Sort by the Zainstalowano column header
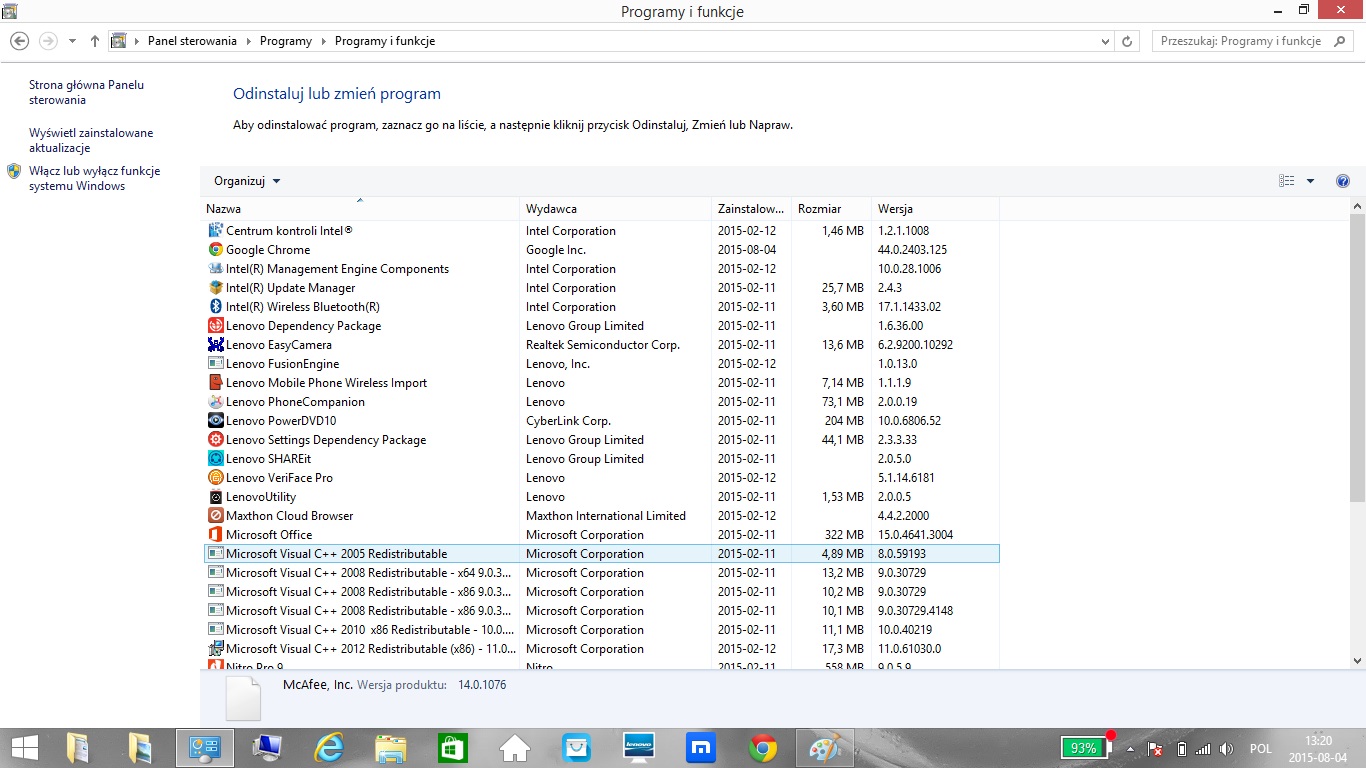 coord(751,209)
